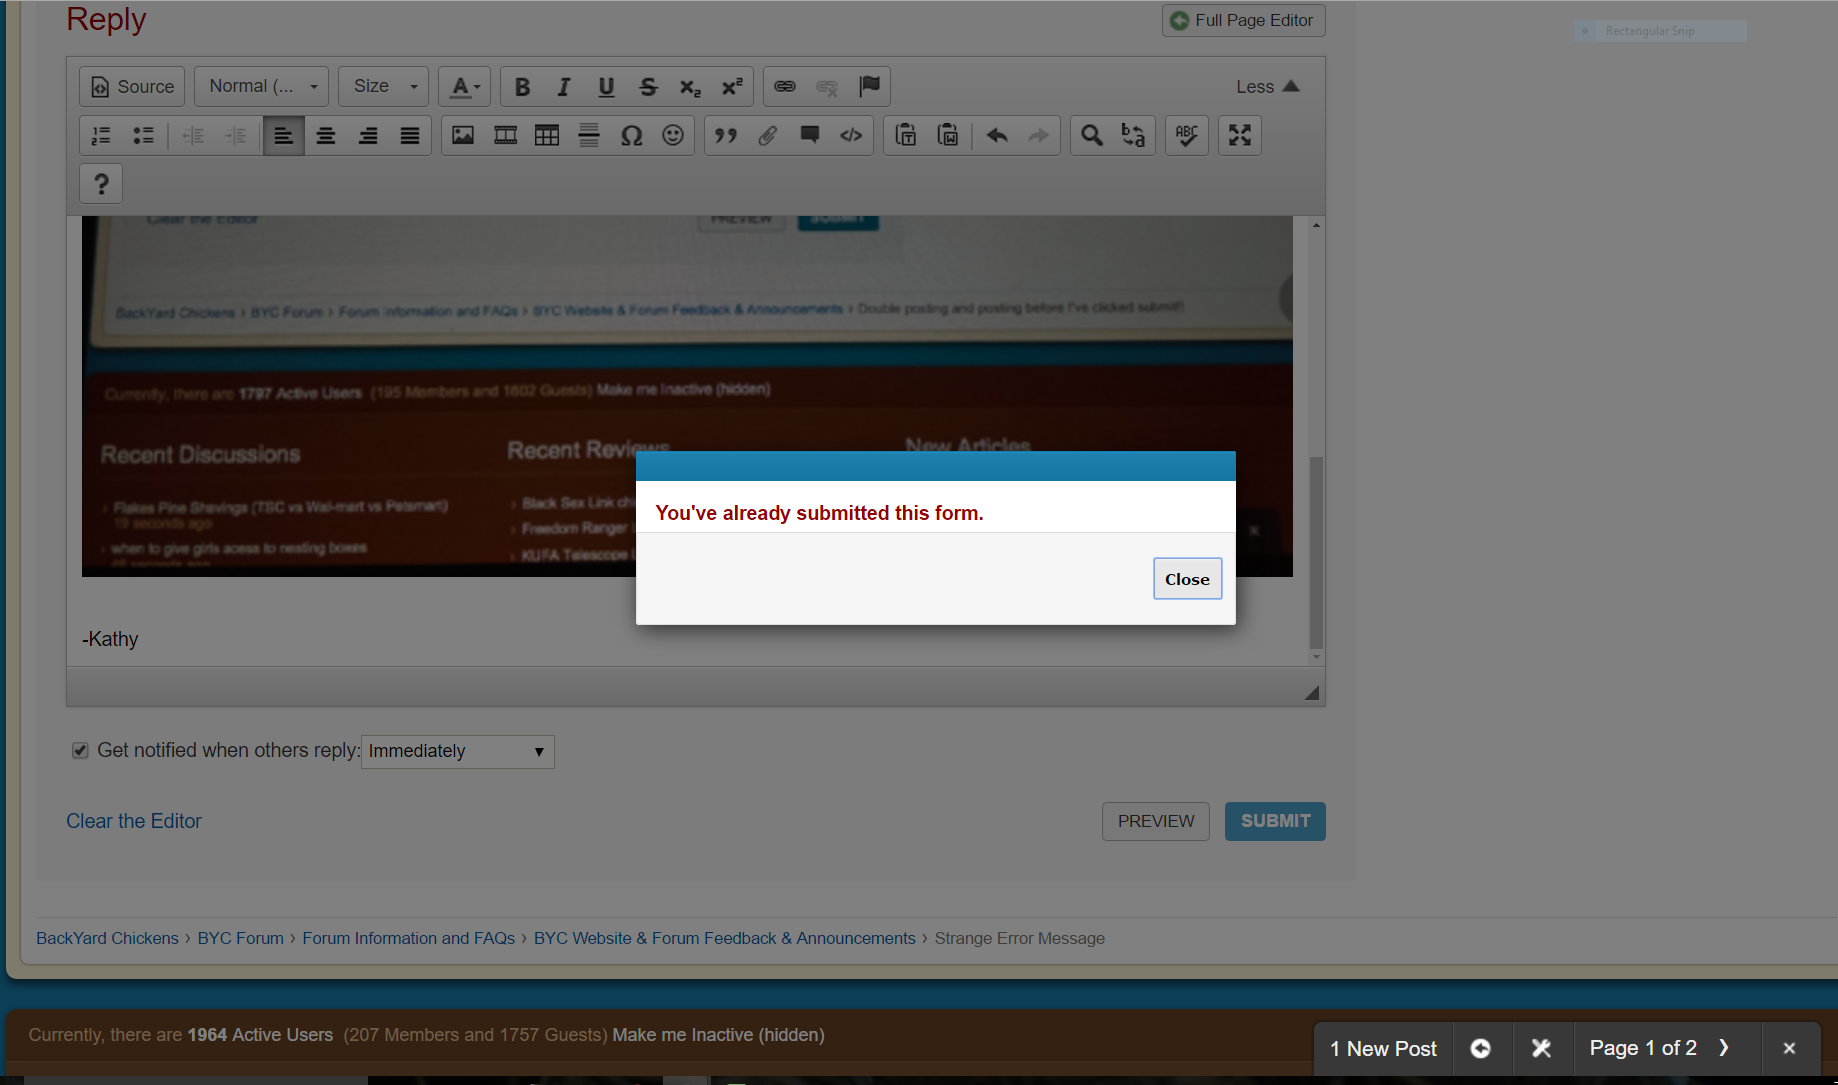This screenshot has height=1085, width=1838.
Task: Click the undo arrow icon
Action: [x=997, y=135]
